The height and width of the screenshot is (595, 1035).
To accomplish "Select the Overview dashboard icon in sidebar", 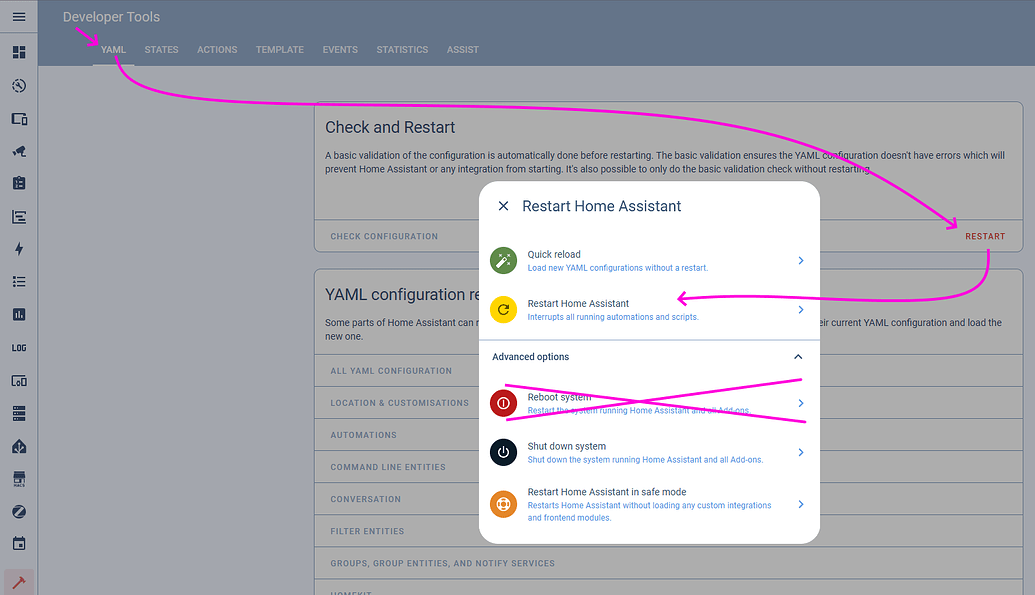I will (x=18, y=50).
